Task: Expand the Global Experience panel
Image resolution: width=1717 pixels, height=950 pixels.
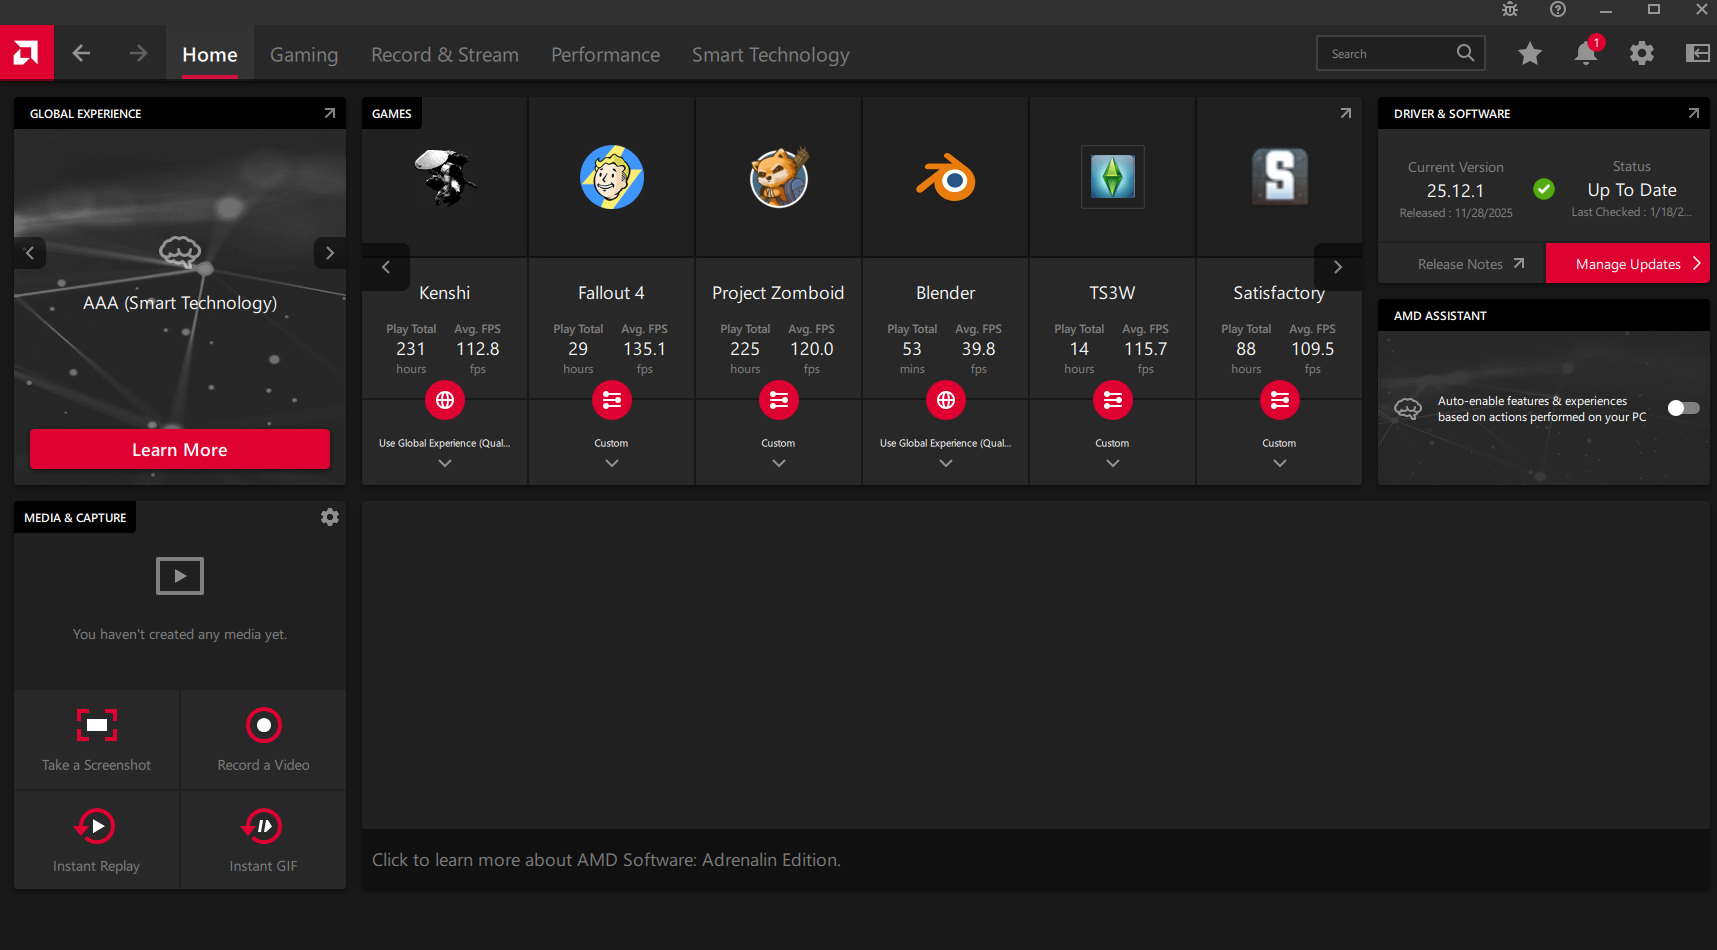Action: (330, 113)
